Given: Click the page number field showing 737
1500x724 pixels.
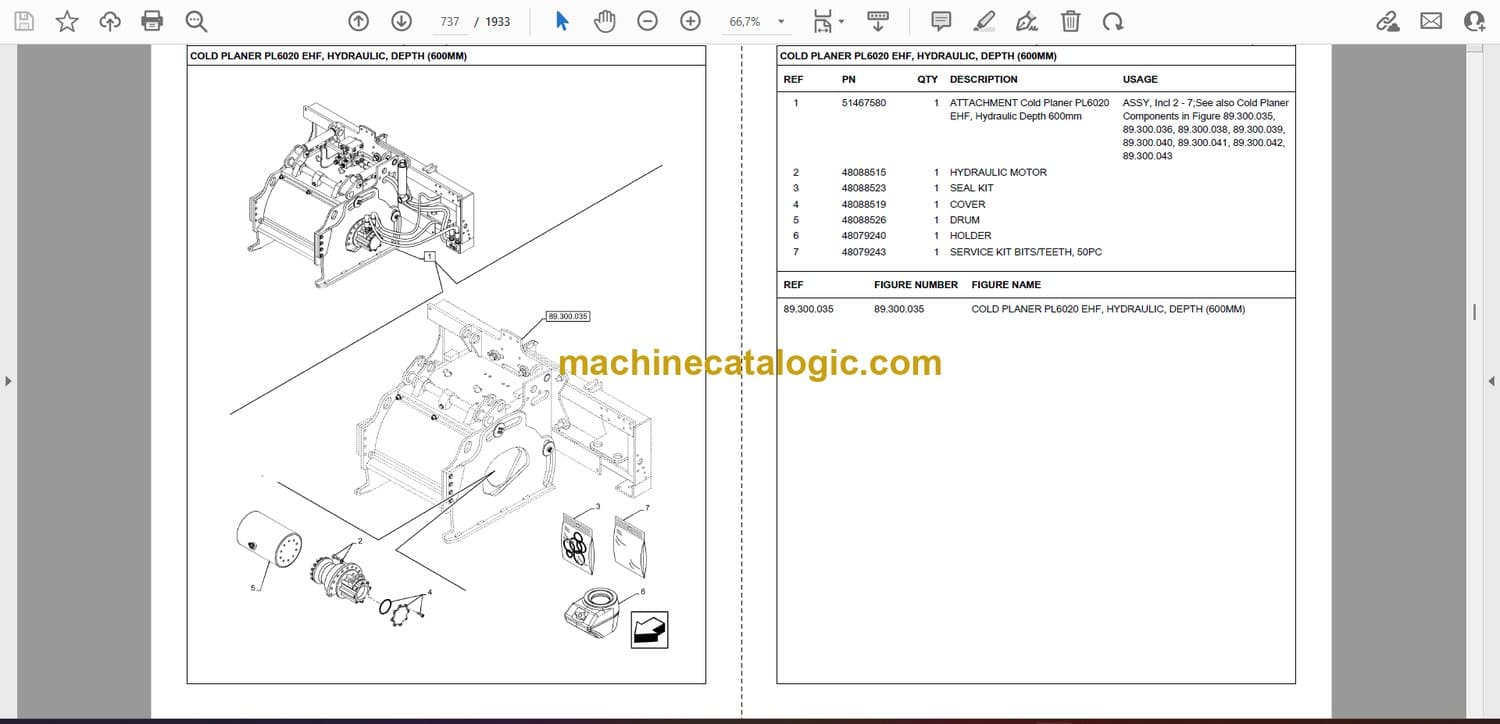Looking at the screenshot, I should point(449,21).
